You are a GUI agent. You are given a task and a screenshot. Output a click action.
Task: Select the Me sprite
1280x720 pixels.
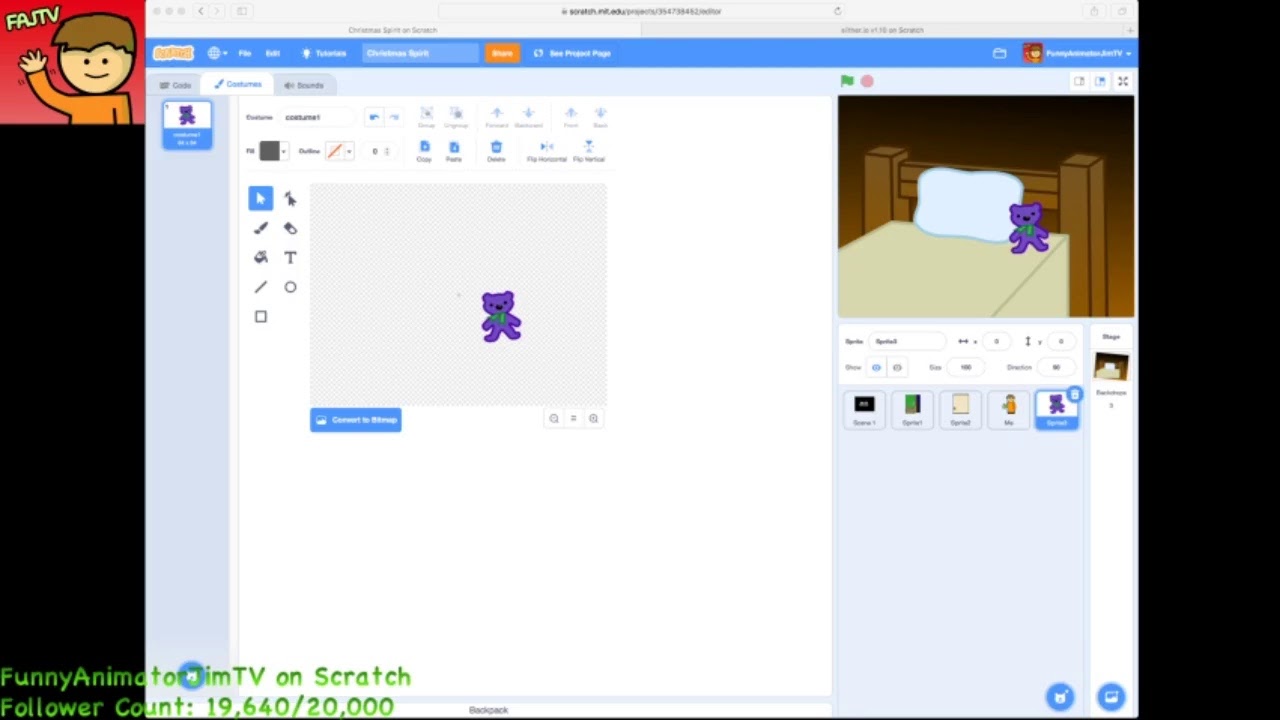(1008, 410)
